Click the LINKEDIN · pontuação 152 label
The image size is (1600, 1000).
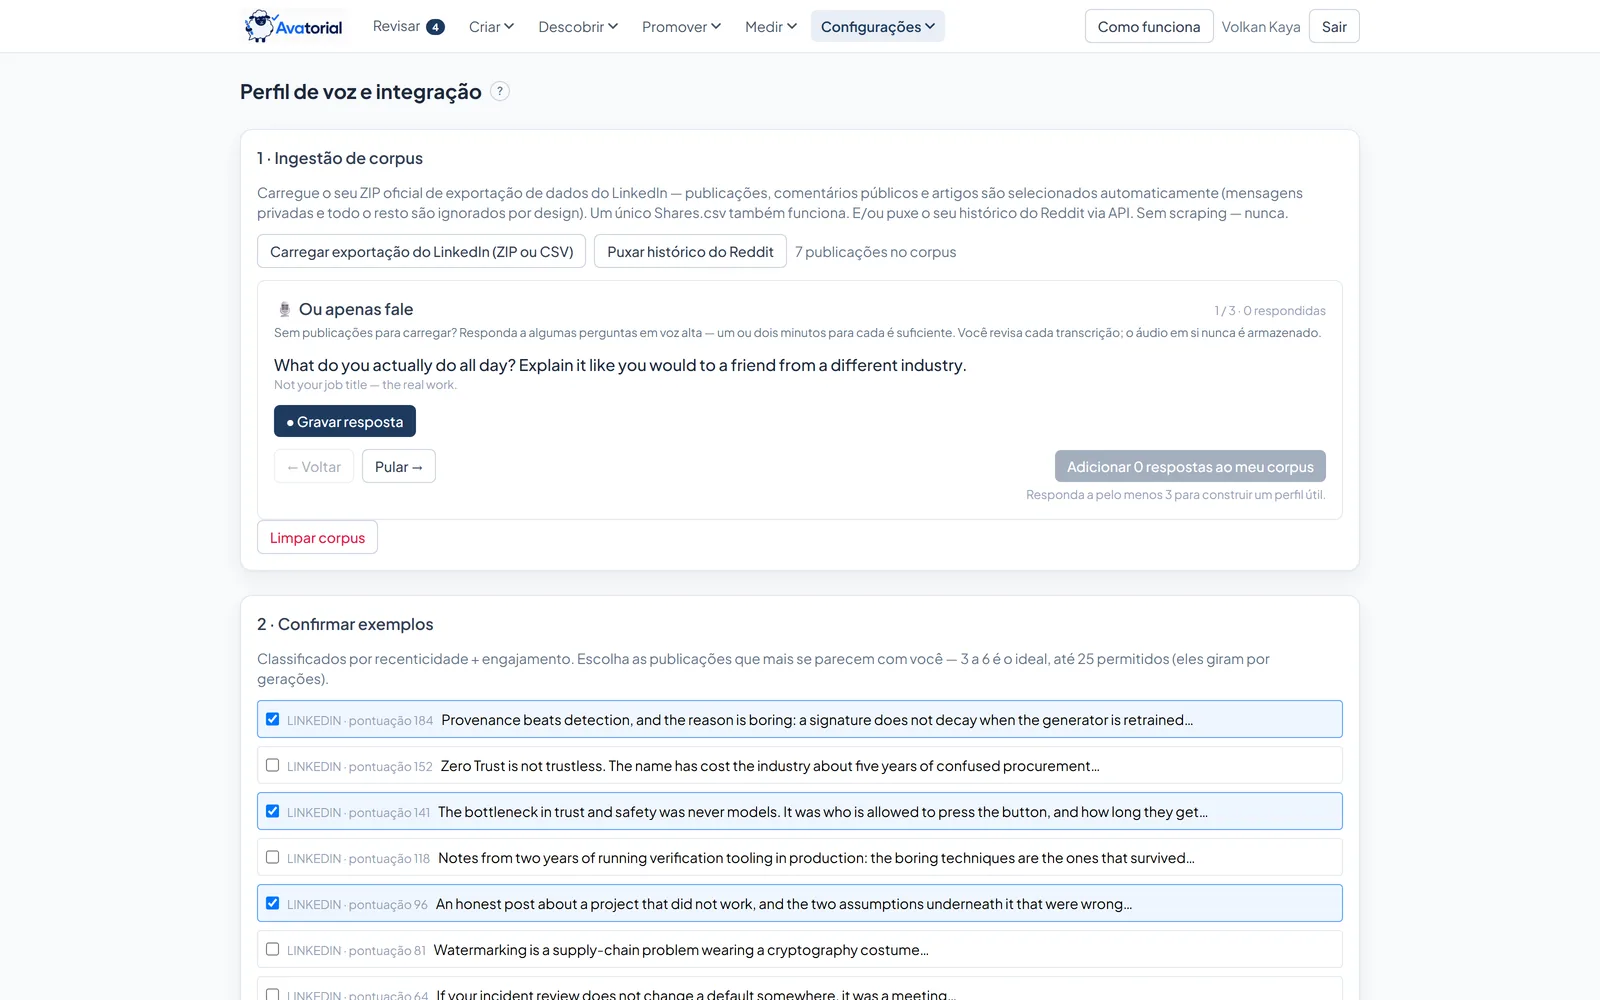coord(360,767)
